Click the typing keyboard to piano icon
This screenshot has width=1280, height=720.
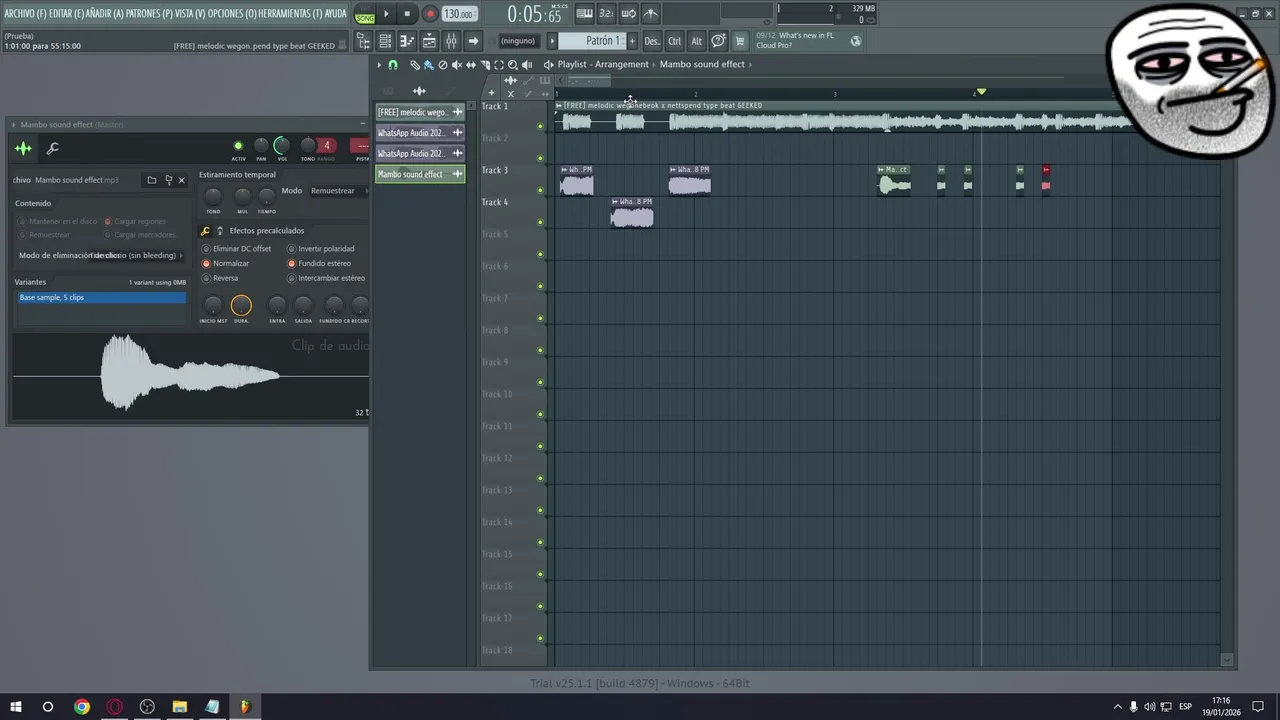pos(584,14)
